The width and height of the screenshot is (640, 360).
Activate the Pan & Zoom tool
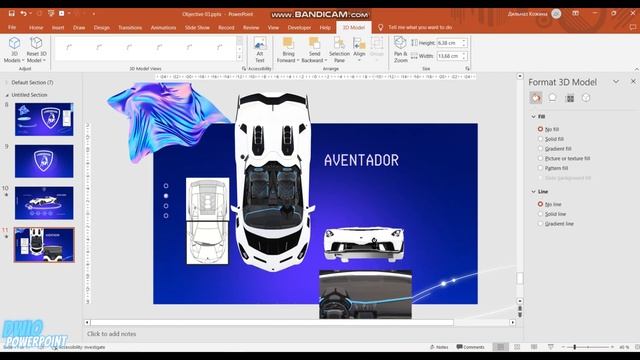pyautogui.click(x=400, y=50)
